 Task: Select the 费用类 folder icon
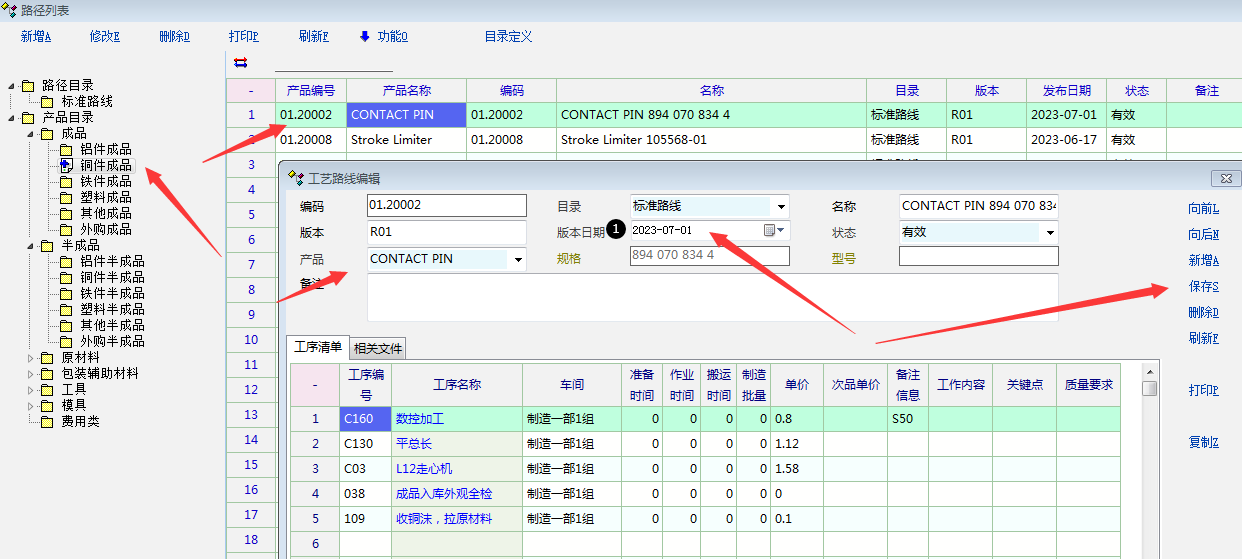pyautogui.click(x=46, y=421)
